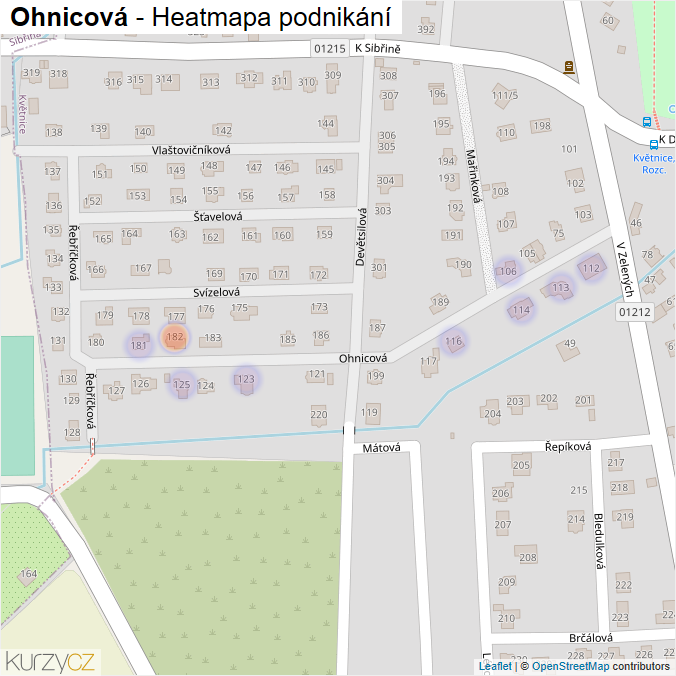This screenshot has height=676, width=676.
Task: Click the heat spot at house 112
Action: [x=591, y=268]
